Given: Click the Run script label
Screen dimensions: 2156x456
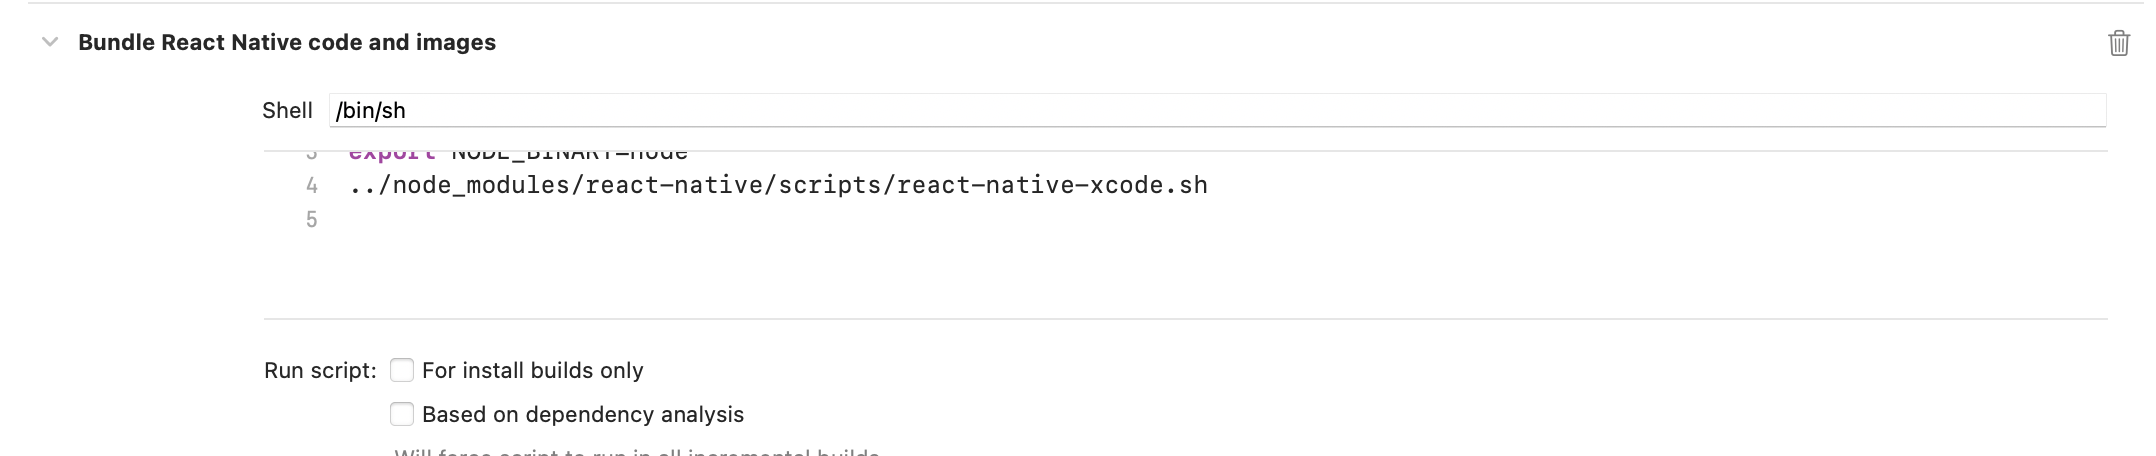Looking at the screenshot, I should point(320,371).
